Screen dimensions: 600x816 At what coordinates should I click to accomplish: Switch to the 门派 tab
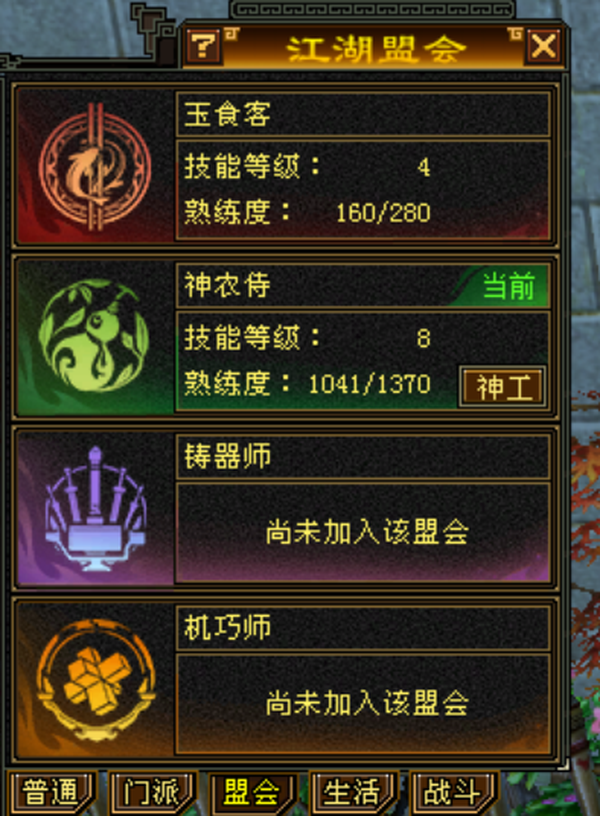click(x=151, y=794)
